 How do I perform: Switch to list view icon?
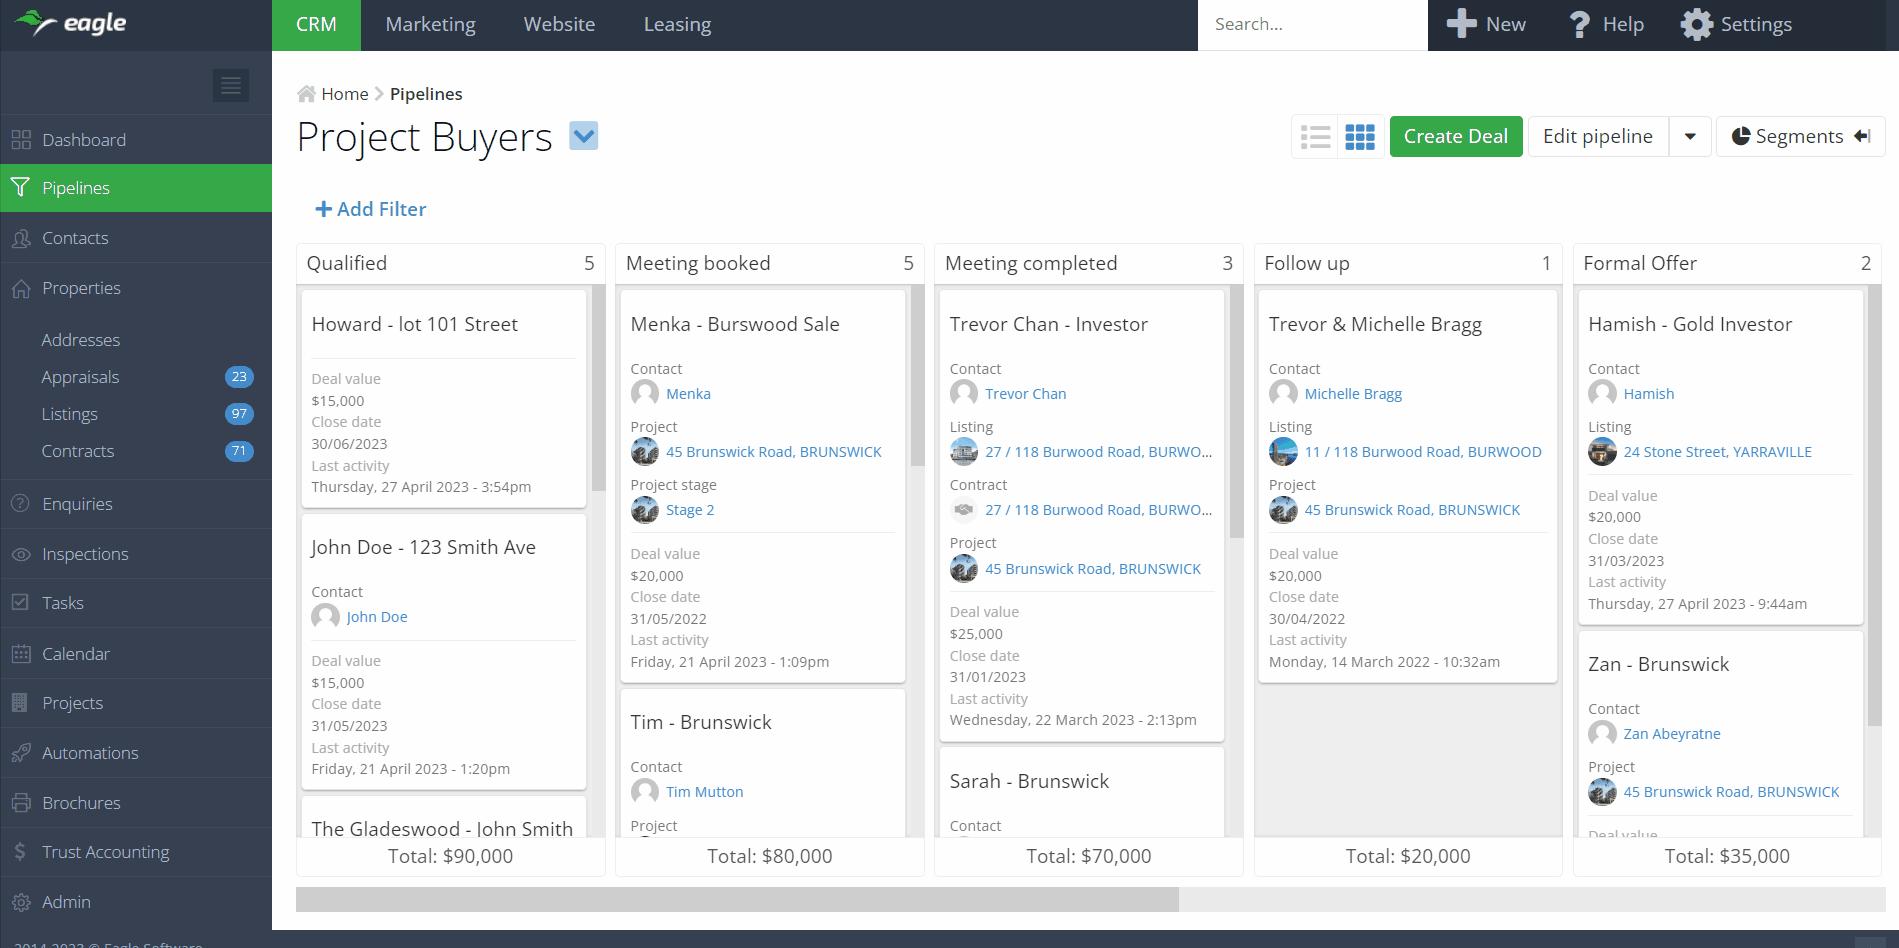point(1315,137)
